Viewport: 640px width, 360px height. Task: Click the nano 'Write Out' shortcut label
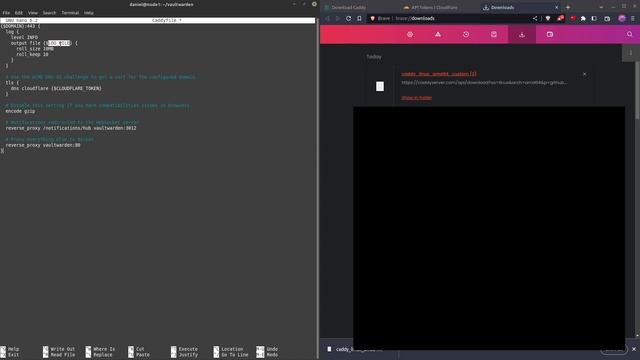62,349
